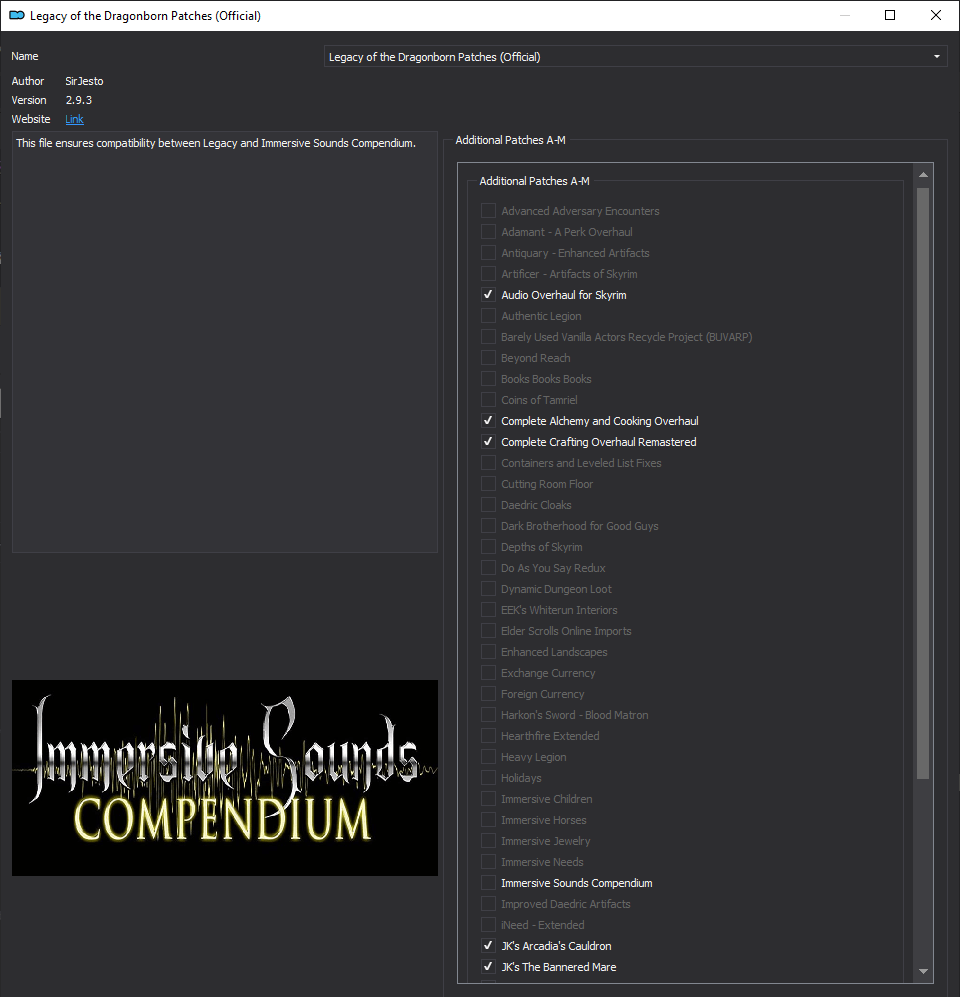
Task: Uncheck JK's The Bannered Mare patch
Action: click(x=488, y=966)
